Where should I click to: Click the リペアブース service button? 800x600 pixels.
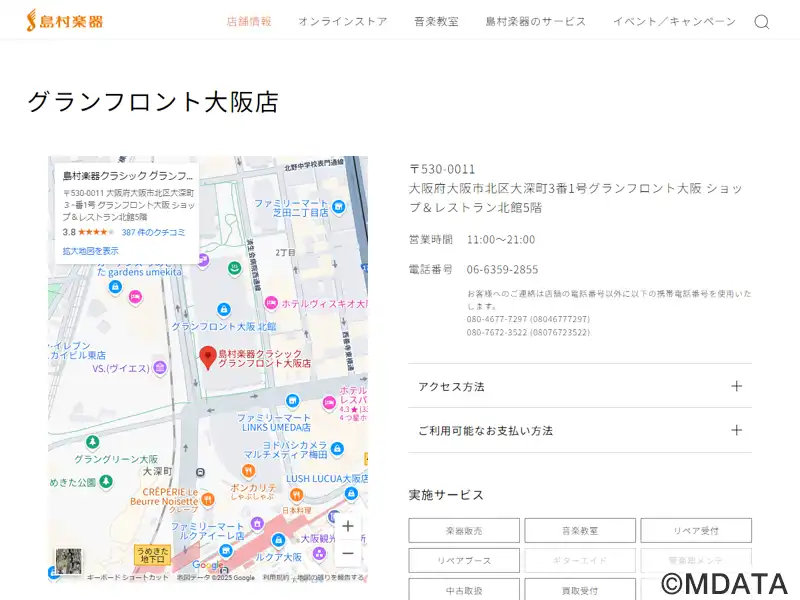(464, 560)
